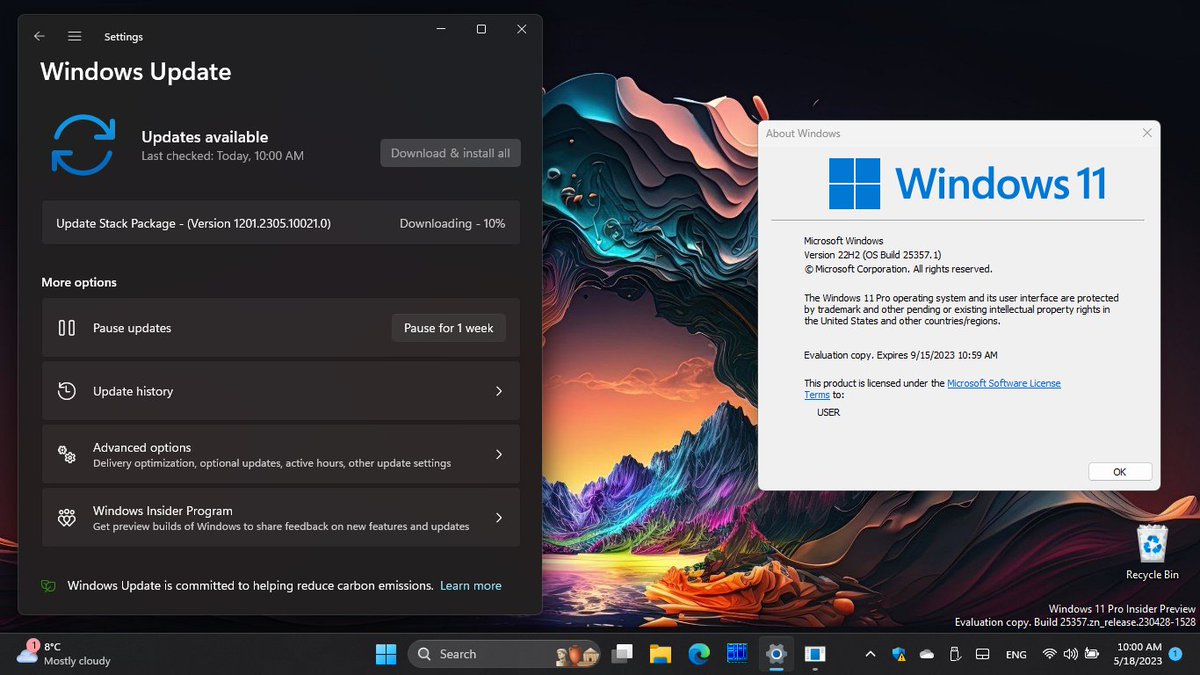This screenshot has height=675, width=1200.
Task: Switch to the About Windows winver taskbar icon
Action: coord(815,654)
